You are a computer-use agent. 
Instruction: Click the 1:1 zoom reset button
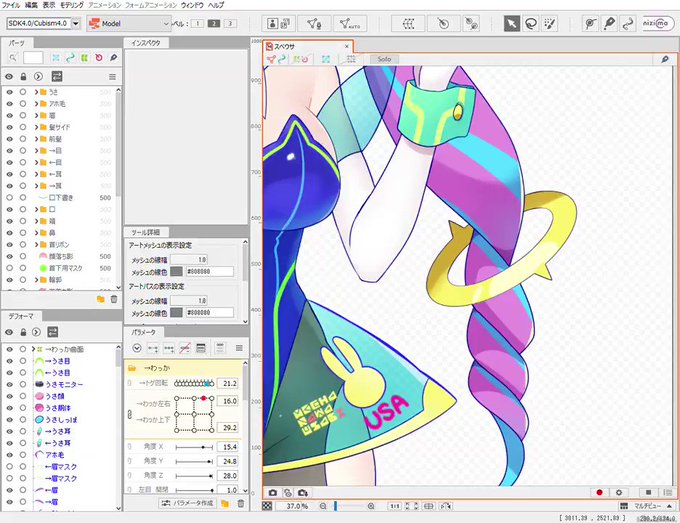[x=395, y=506]
